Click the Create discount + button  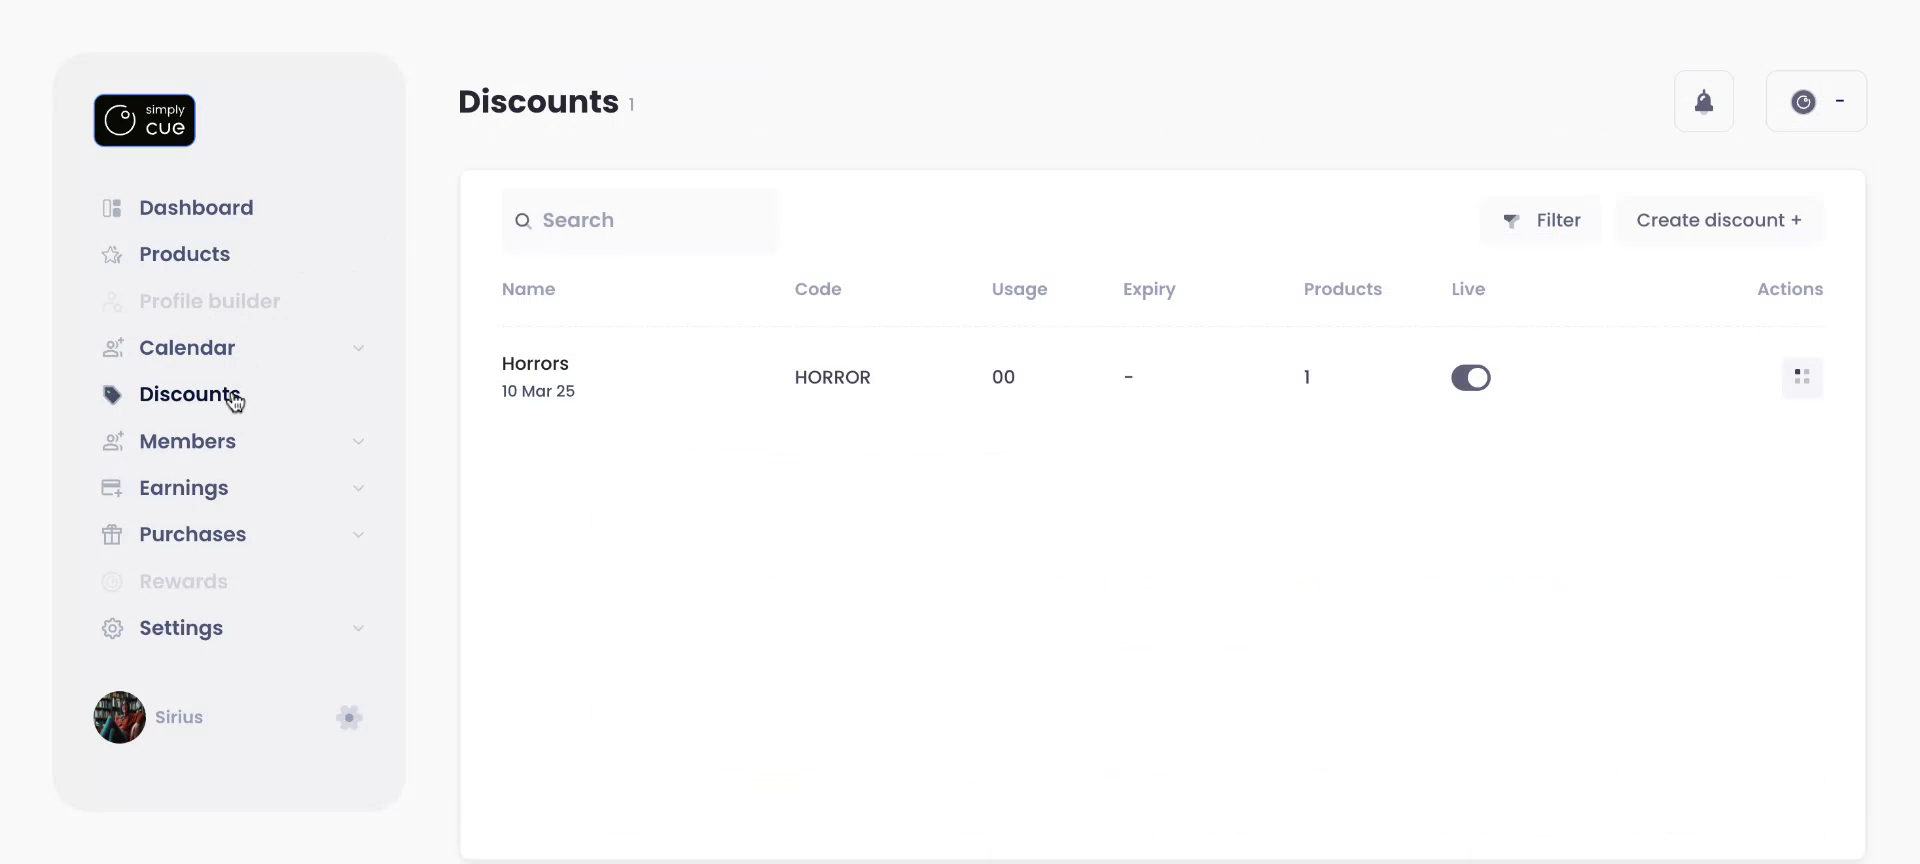[1718, 220]
